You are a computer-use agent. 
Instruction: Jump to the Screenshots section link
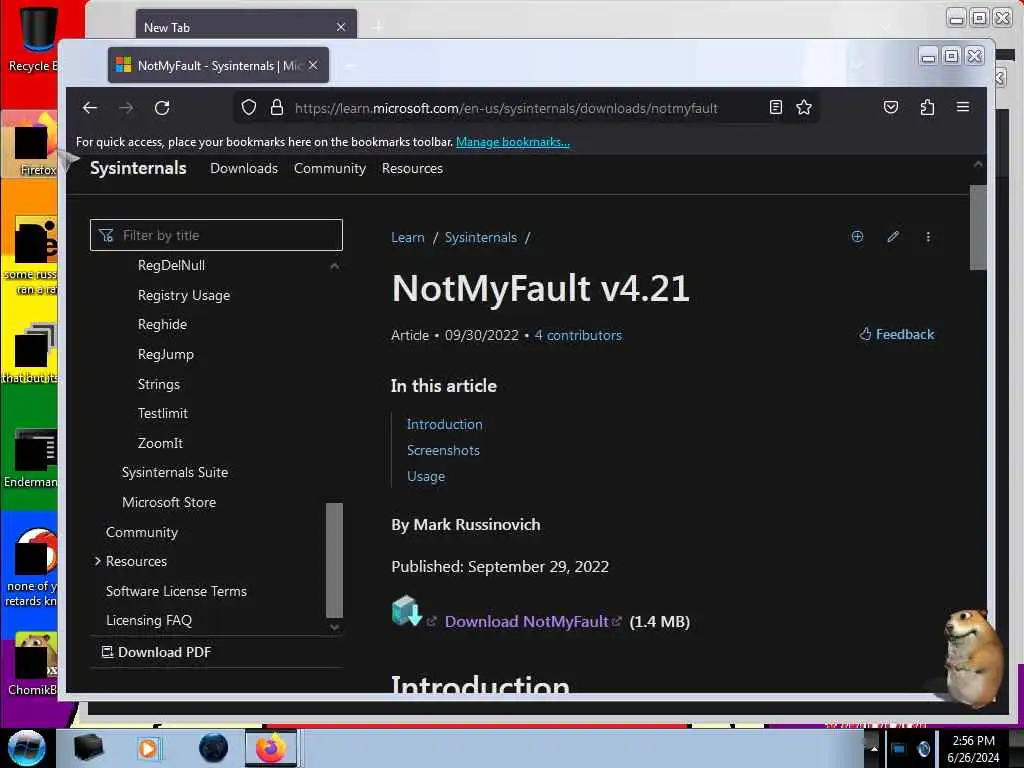[443, 450]
